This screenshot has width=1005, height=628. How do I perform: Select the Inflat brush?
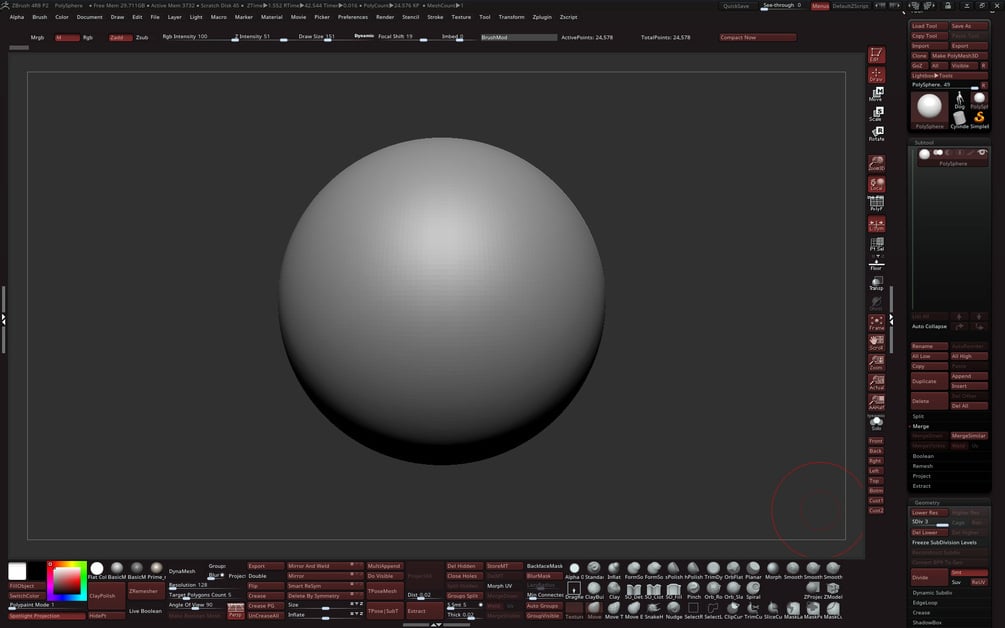point(614,570)
